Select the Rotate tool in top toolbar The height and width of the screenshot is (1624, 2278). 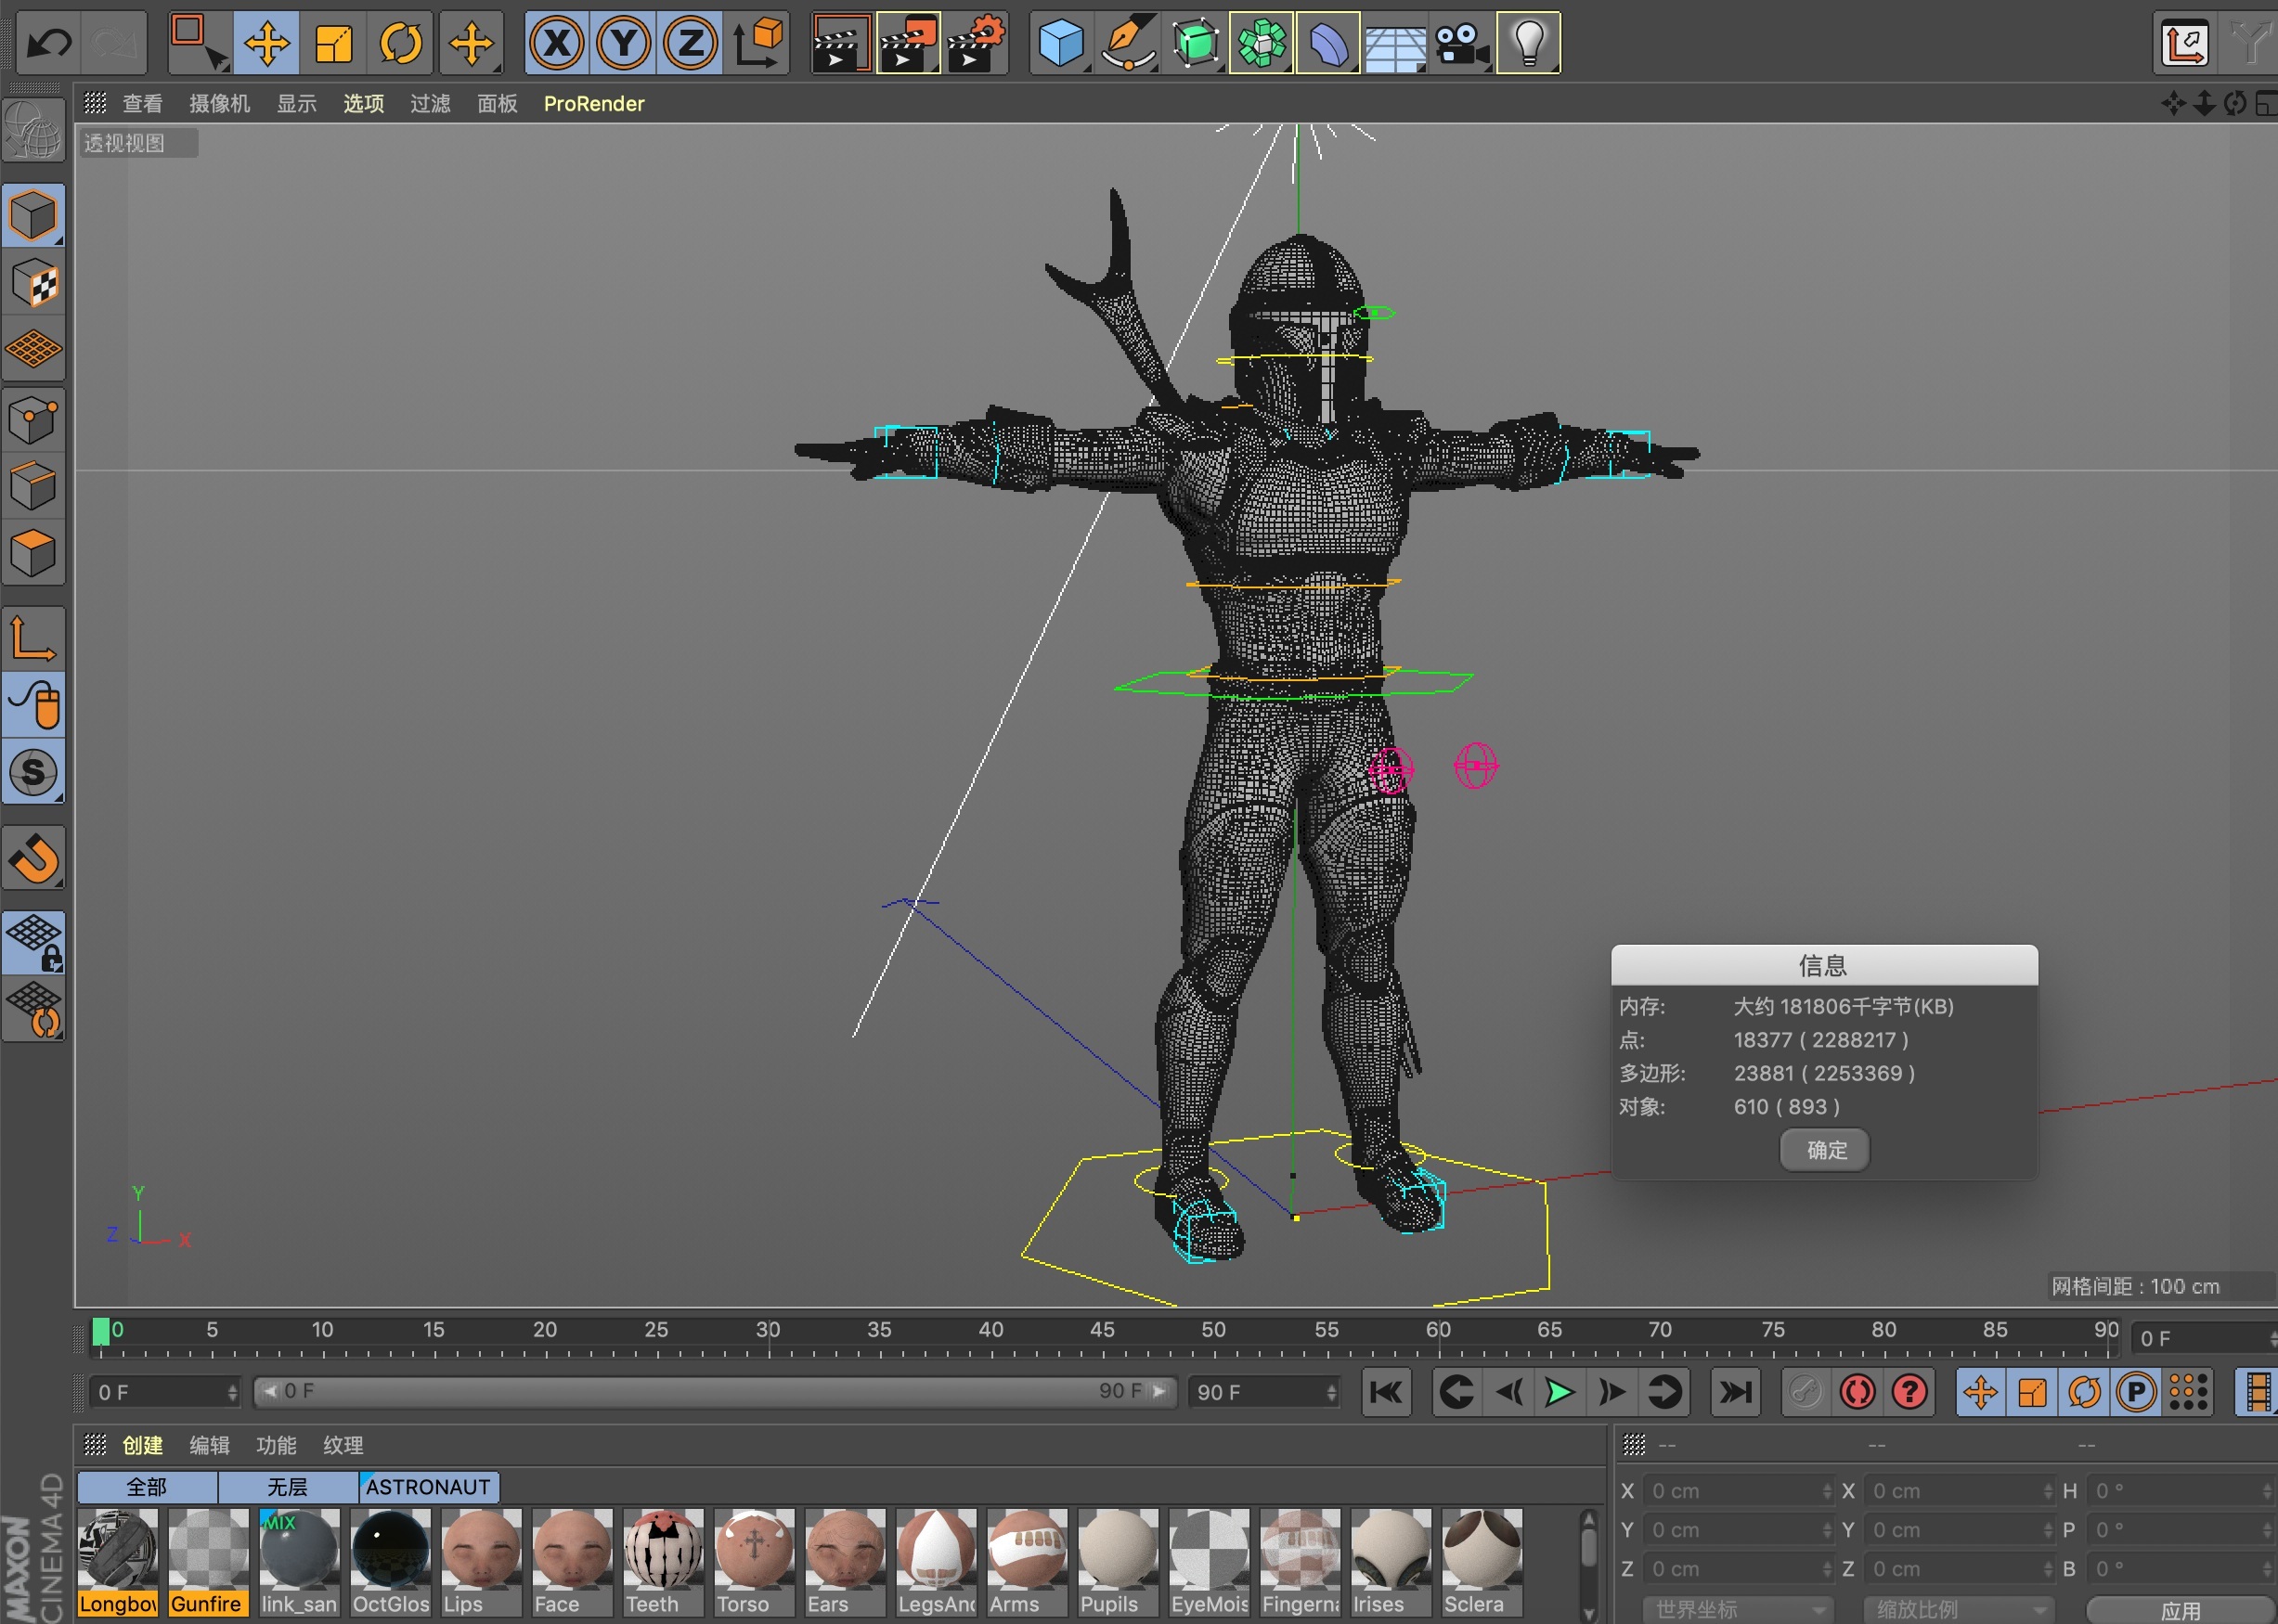coord(400,43)
